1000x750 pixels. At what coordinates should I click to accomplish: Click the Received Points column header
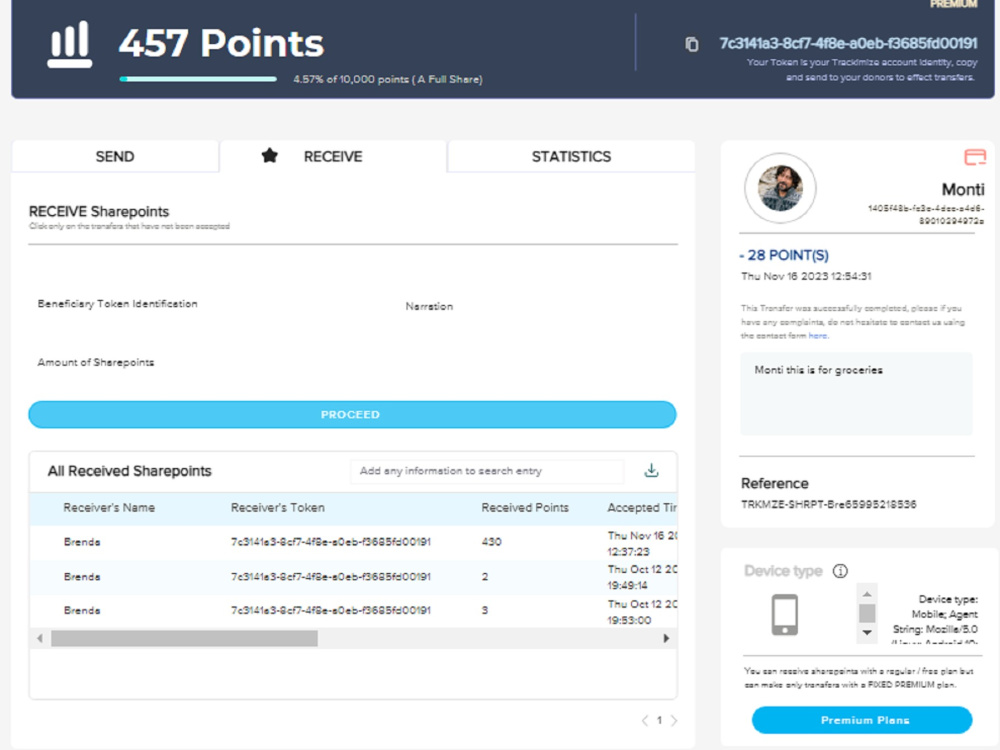pos(525,508)
